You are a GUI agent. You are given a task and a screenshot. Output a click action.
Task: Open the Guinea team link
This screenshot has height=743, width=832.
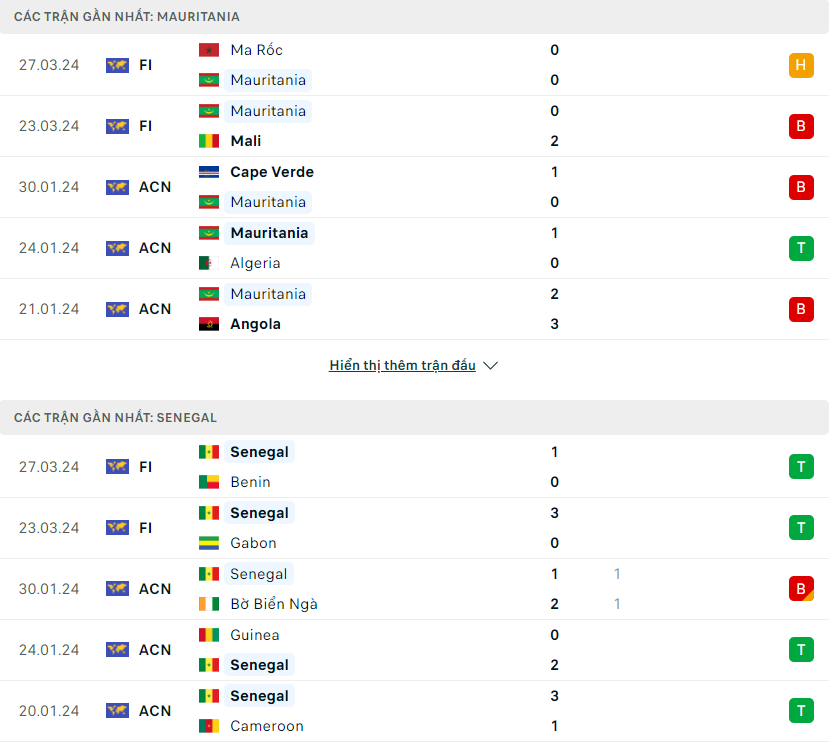[255, 635]
